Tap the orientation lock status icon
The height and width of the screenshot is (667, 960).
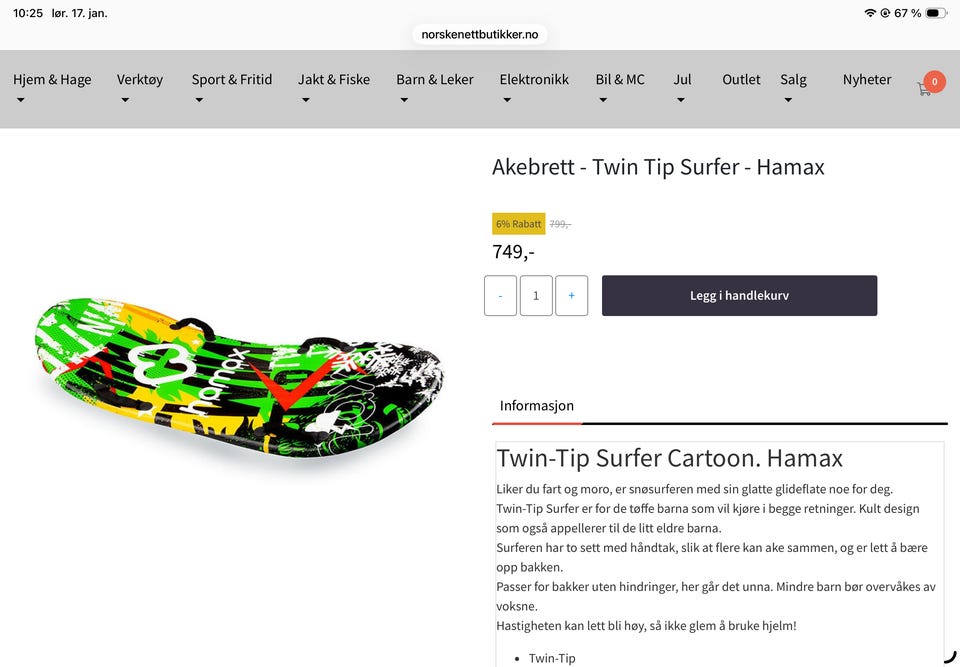click(x=885, y=13)
